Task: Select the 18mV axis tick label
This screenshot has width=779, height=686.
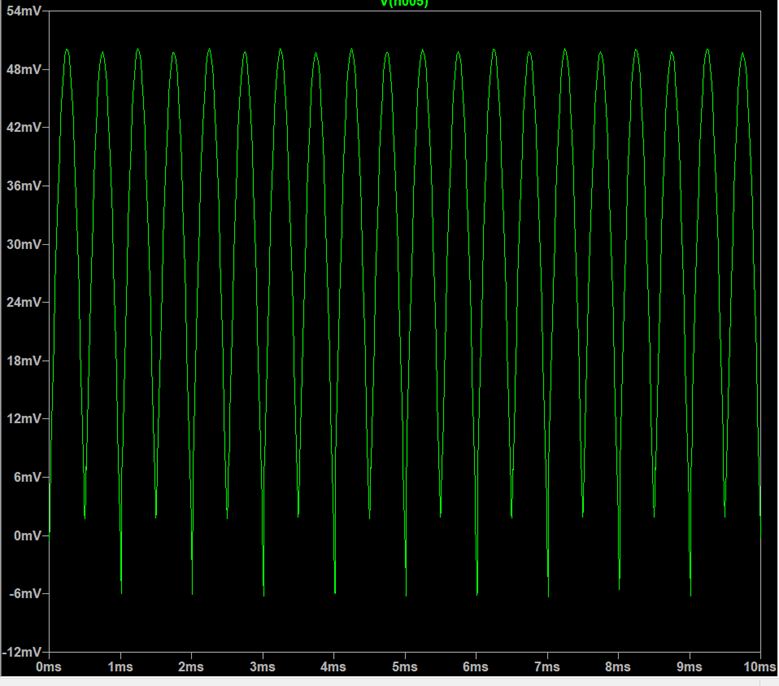Action: (23, 361)
